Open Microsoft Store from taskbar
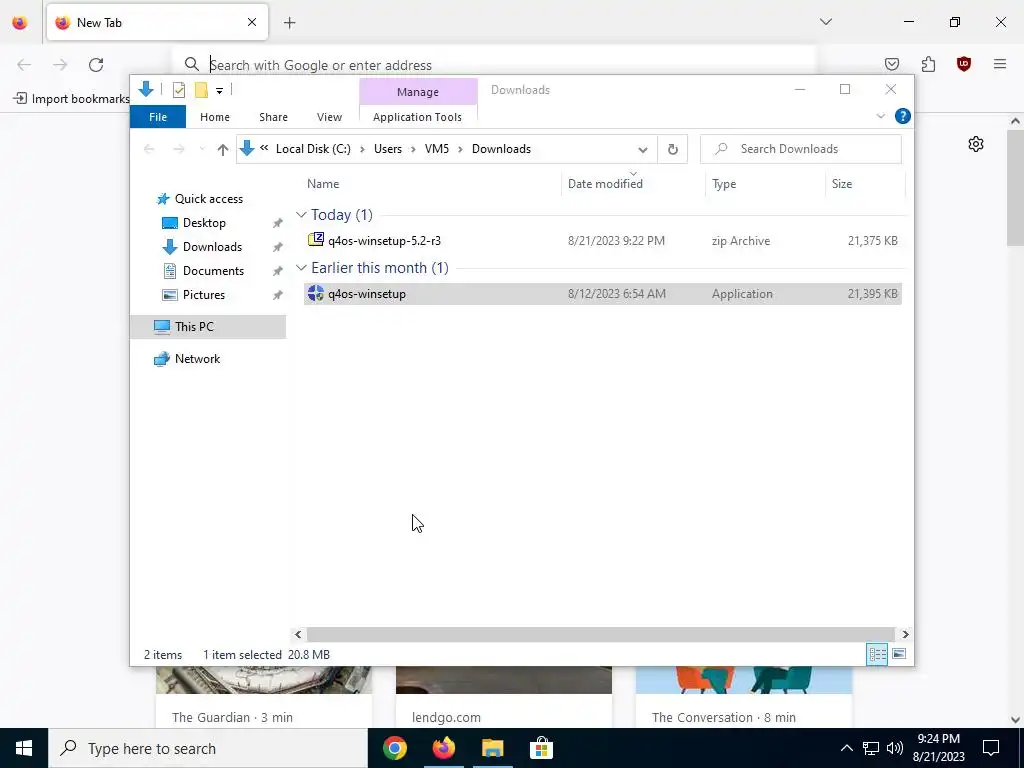This screenshot has height=768, width=1024. pyautogui.click(x=541, y=748)
